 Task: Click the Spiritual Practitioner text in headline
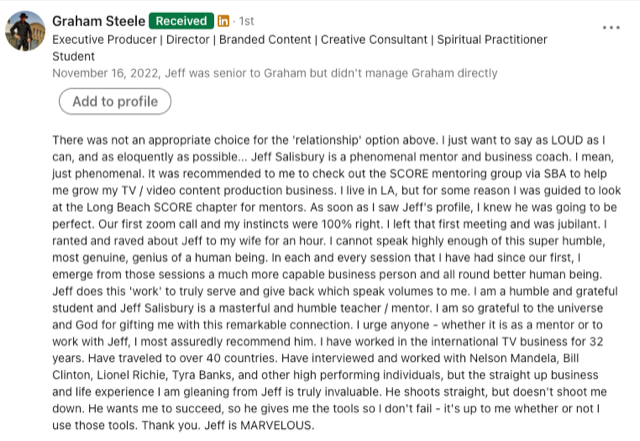(492, 40)
